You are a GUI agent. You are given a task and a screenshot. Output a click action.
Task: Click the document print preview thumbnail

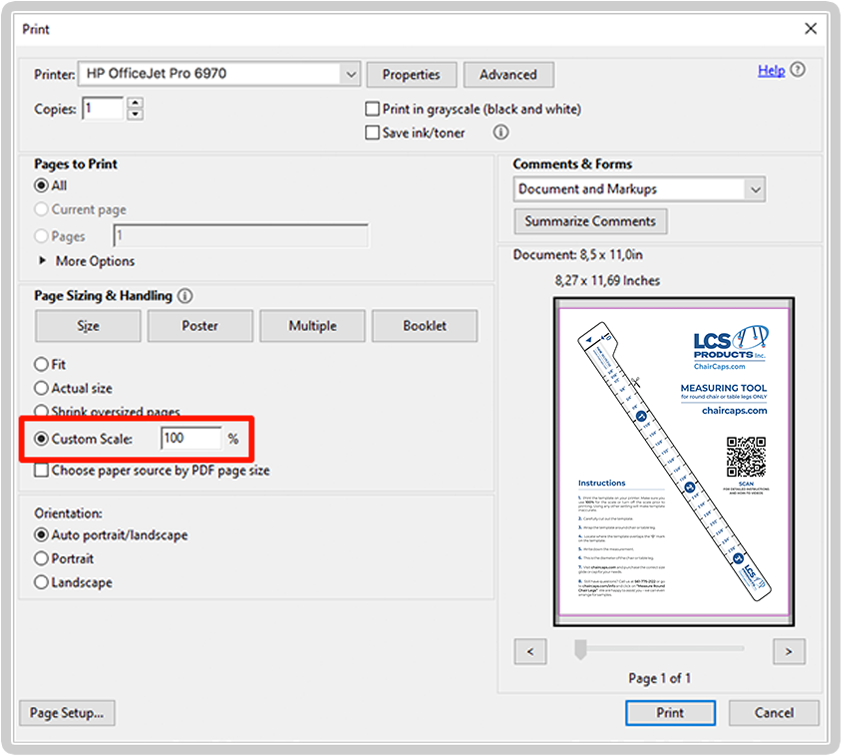pyautogui.click(x=674, y=462)
